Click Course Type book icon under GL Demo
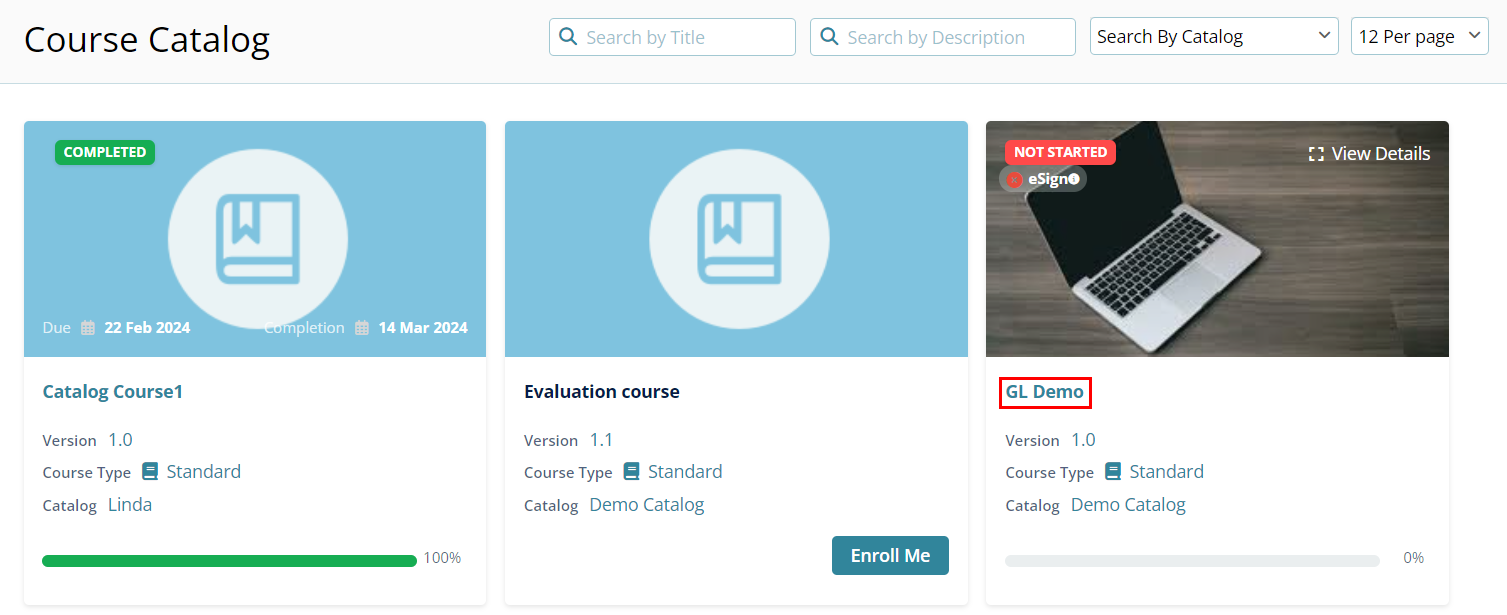Screen dimensions: 1507x615 click(1113, 471)
